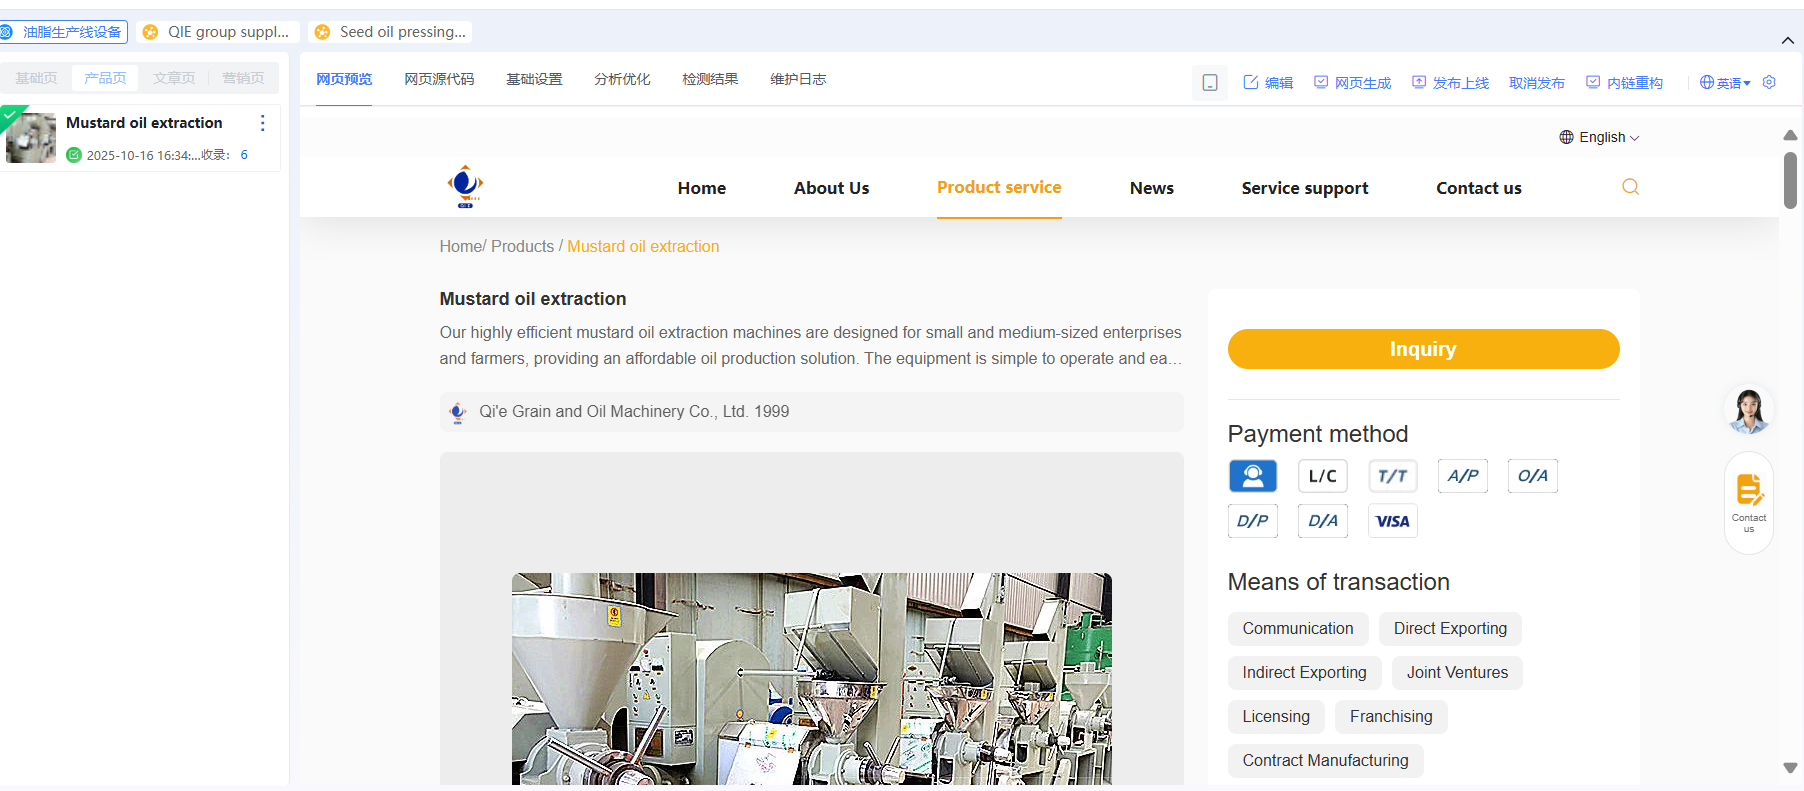Click the orange search magnifier icon

(x=1630, y=187)
